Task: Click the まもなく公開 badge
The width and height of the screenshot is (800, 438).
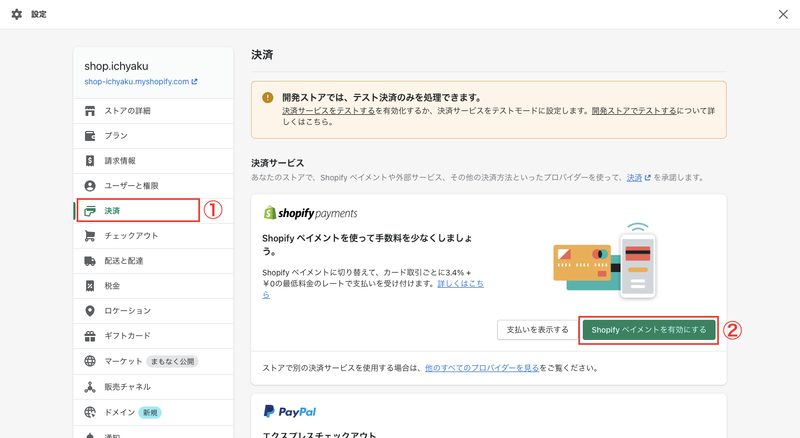Action: pos(172,361)
